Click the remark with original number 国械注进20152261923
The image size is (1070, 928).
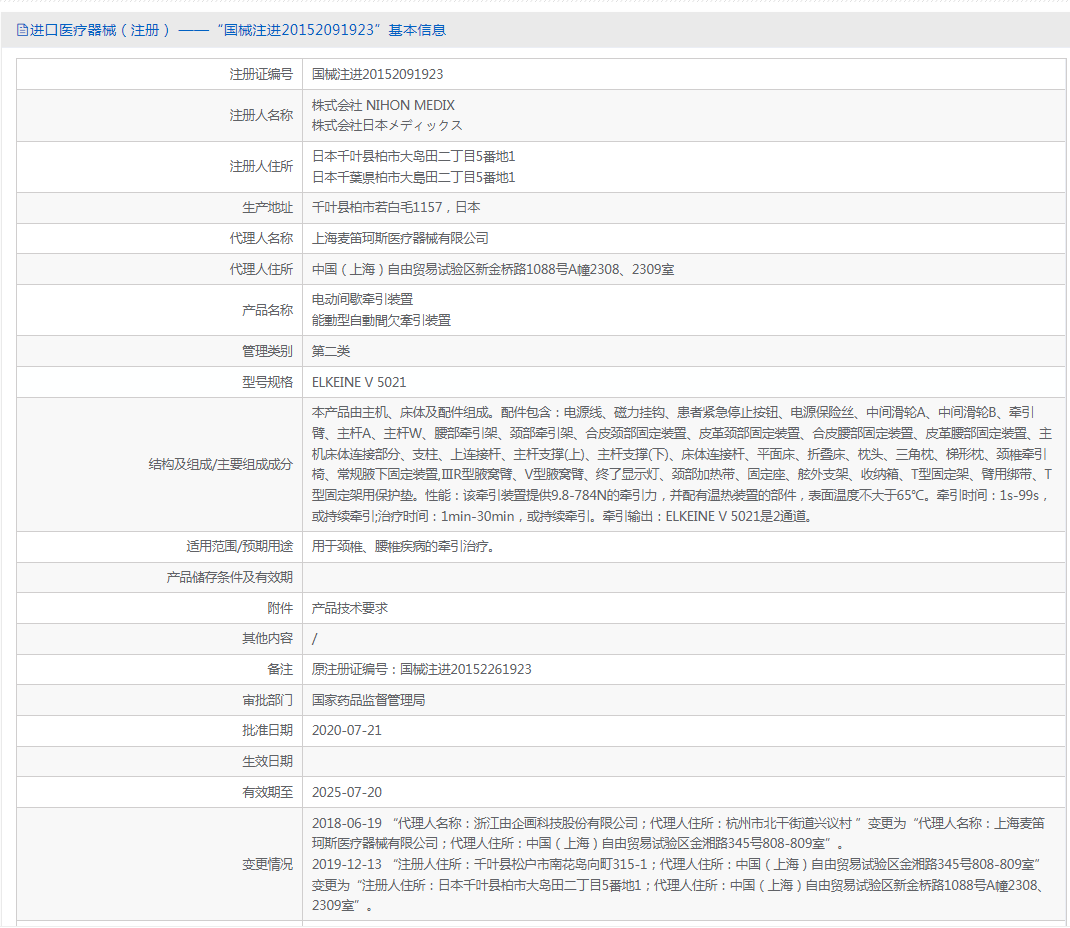(x=421, y=669)
